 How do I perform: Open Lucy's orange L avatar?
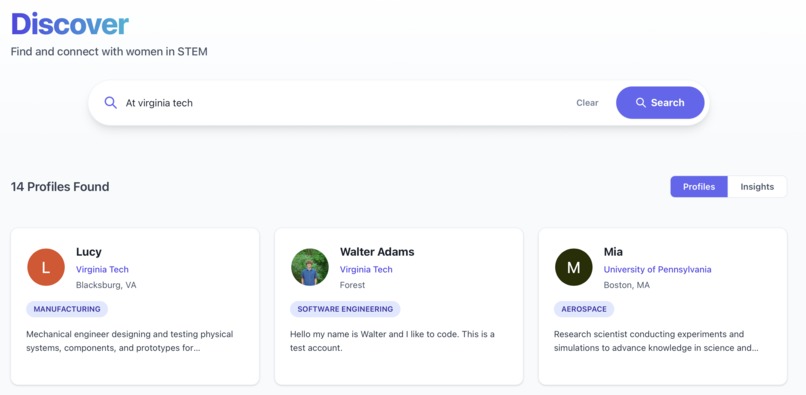[46, 267]
